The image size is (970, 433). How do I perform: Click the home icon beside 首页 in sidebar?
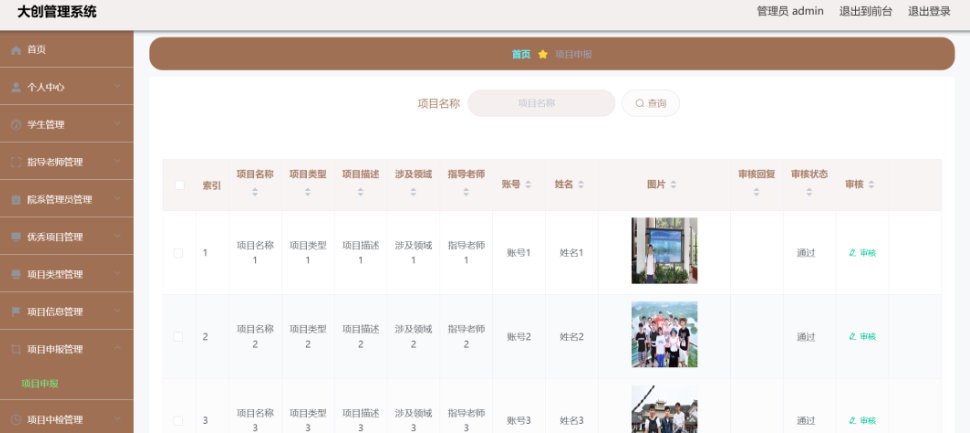[x=16, y=50]
